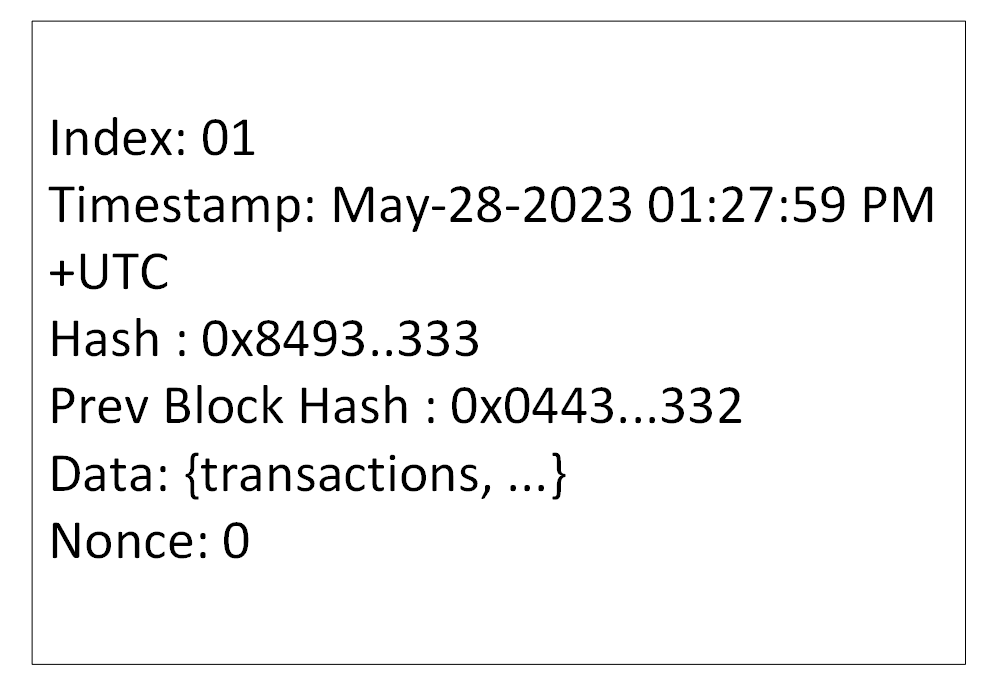Select the Nonce value 0

coord(235,542)
